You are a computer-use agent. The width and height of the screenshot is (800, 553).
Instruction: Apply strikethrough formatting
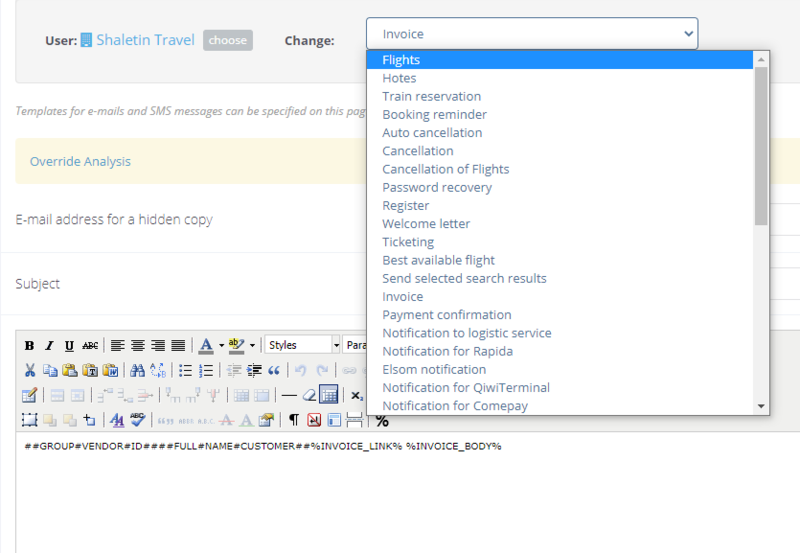(x=90, y=345)
